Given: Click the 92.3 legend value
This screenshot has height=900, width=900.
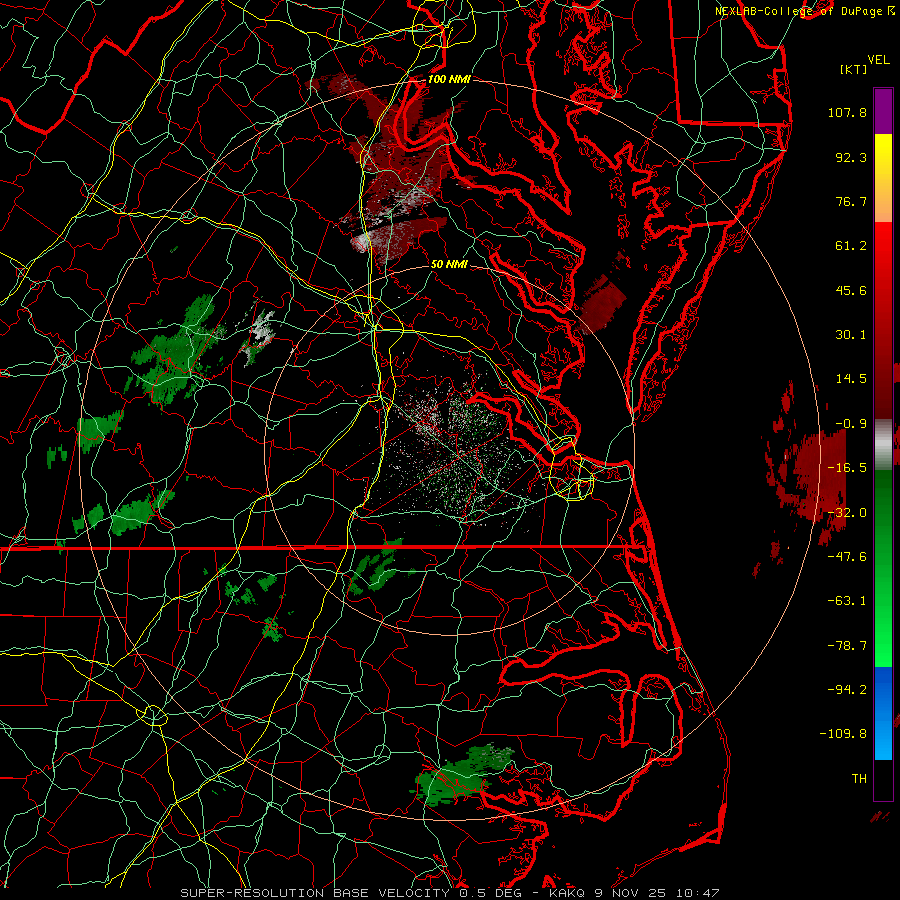Looking at the screenshot, I should point(851,157).
